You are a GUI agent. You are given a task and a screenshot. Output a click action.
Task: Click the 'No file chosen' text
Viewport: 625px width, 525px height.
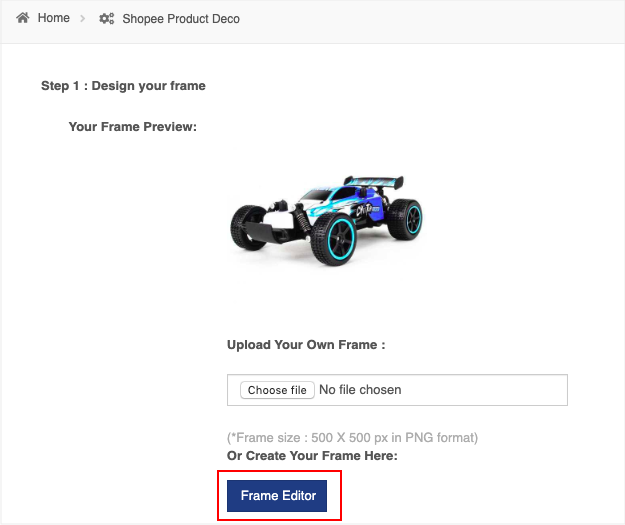point(360,389)
